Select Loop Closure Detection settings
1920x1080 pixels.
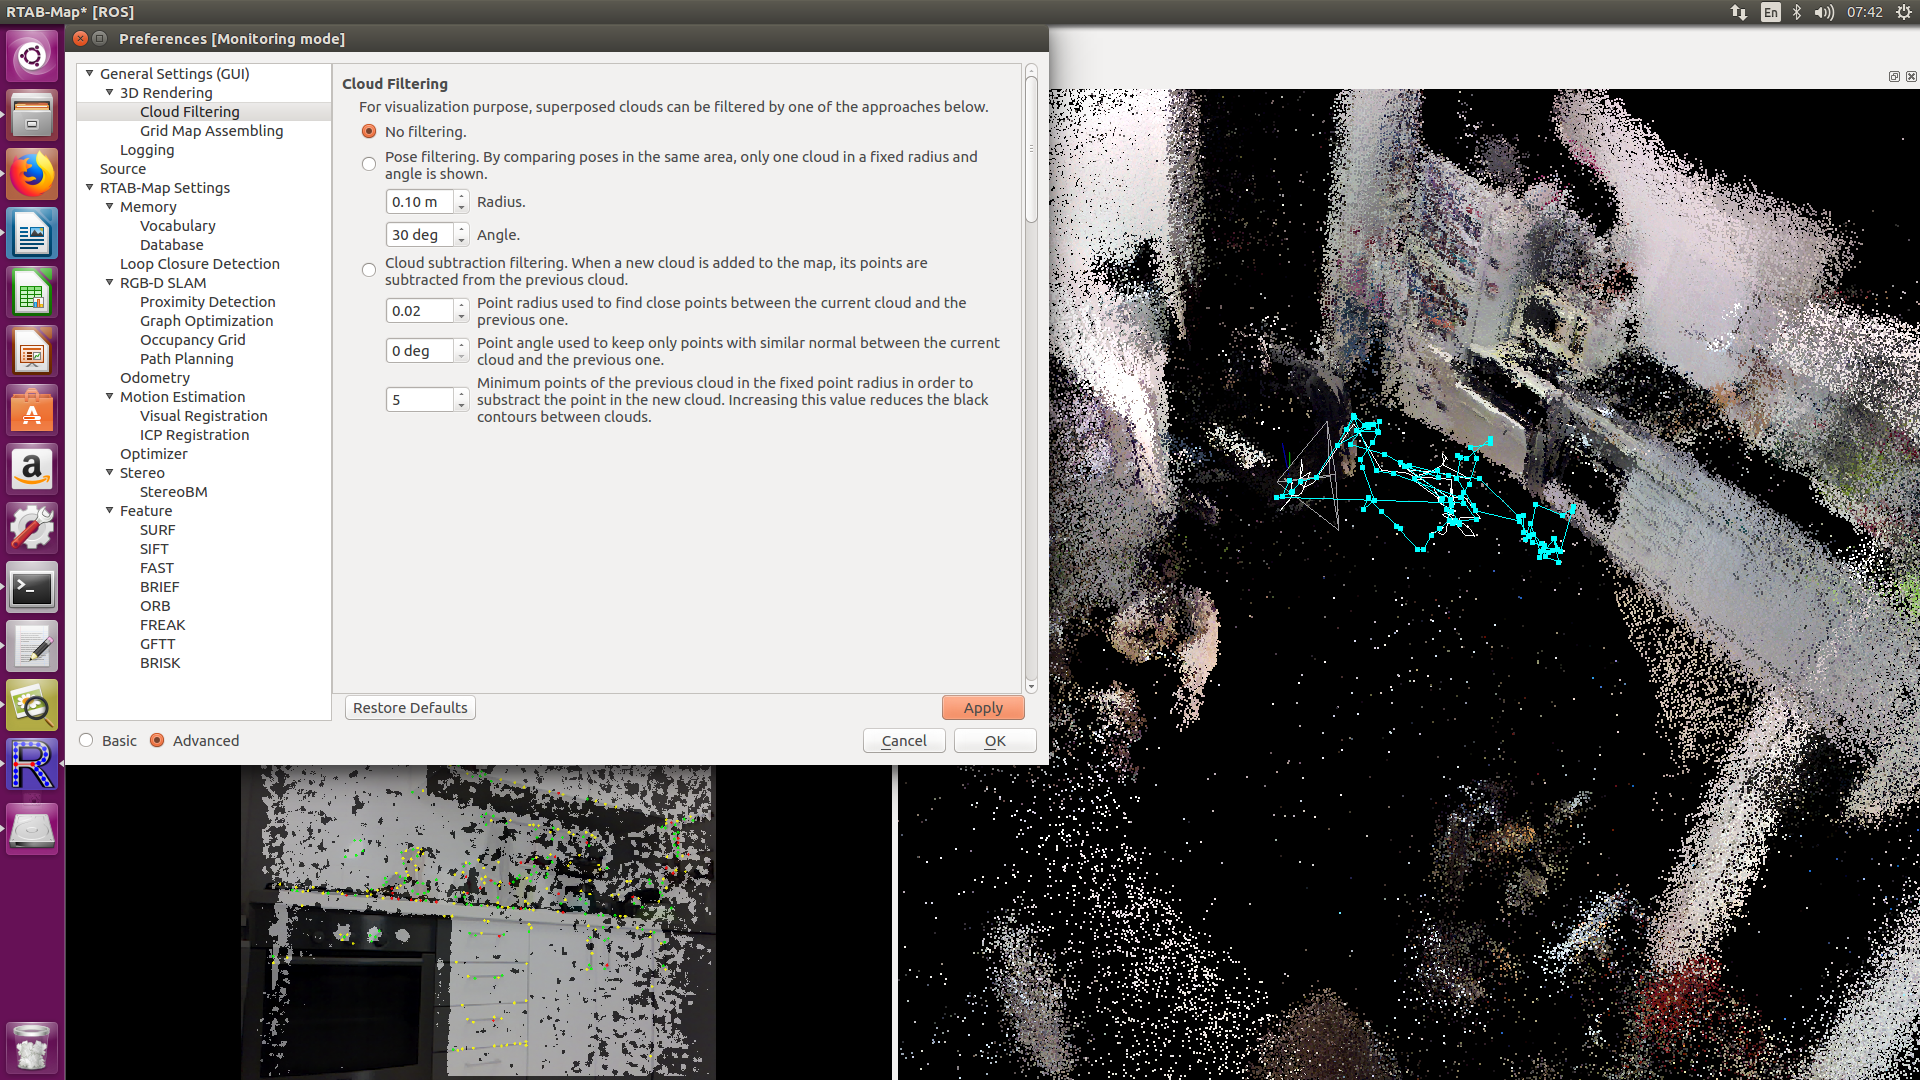[x=199, y=264]
